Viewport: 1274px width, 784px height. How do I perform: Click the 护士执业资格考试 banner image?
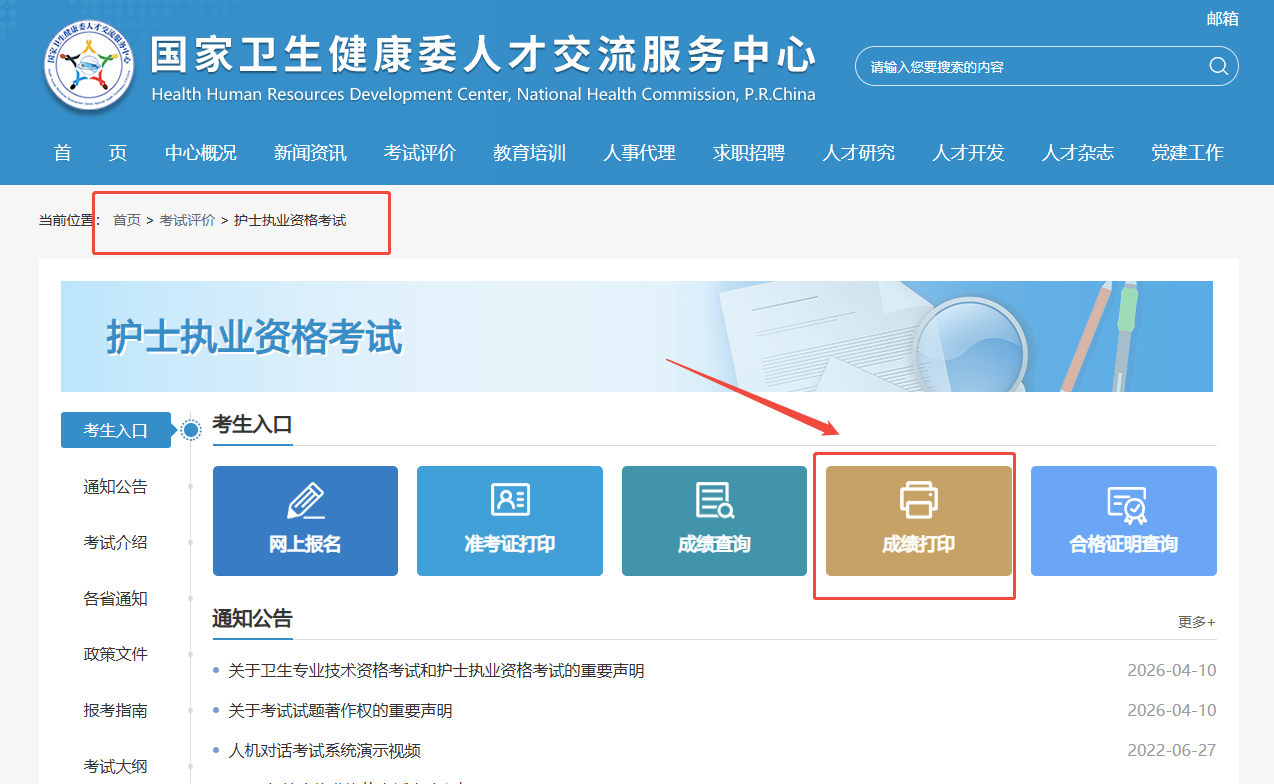pos(637,336)
